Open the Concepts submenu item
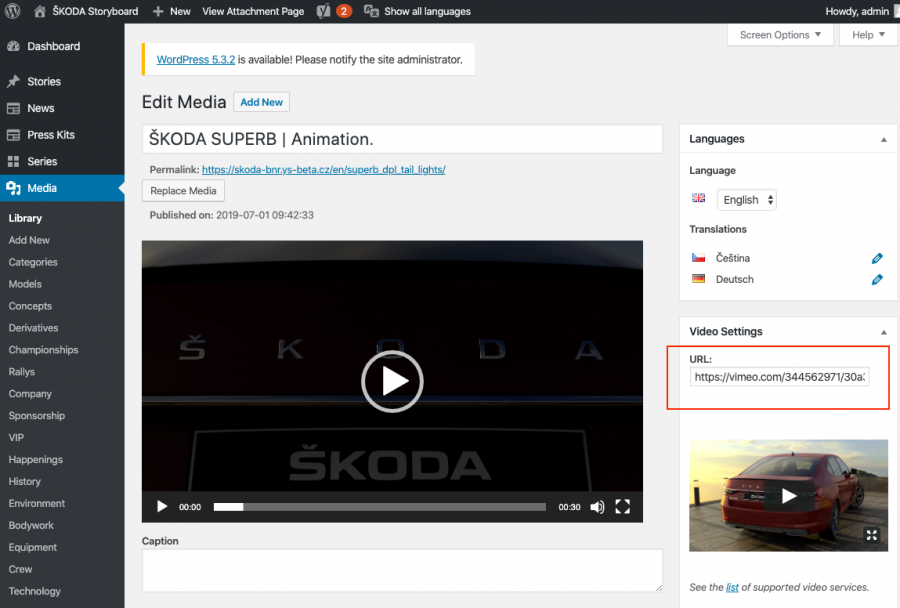 pos(30,306)
